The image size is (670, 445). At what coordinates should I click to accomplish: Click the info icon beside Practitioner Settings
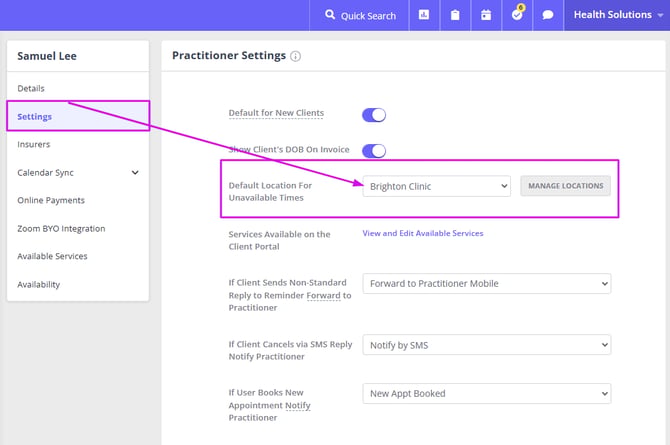point(296,56)
